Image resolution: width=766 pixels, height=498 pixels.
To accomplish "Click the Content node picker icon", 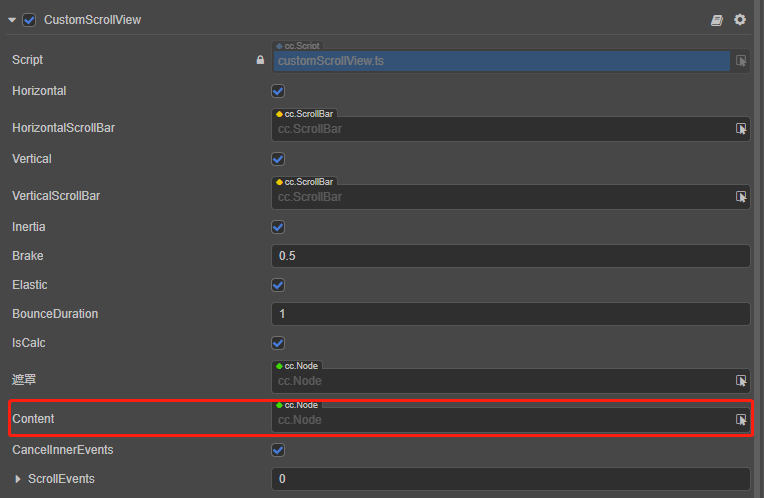I will point(741,420).
